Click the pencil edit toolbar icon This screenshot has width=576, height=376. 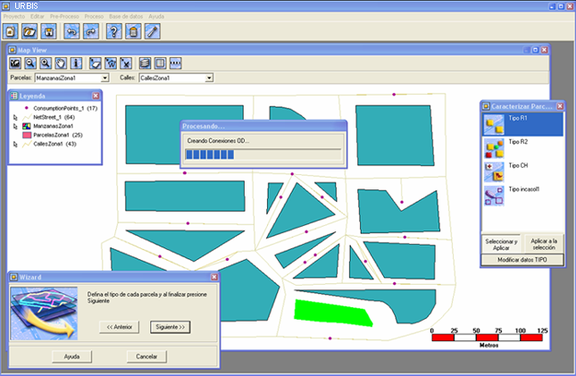click(152, 32)
